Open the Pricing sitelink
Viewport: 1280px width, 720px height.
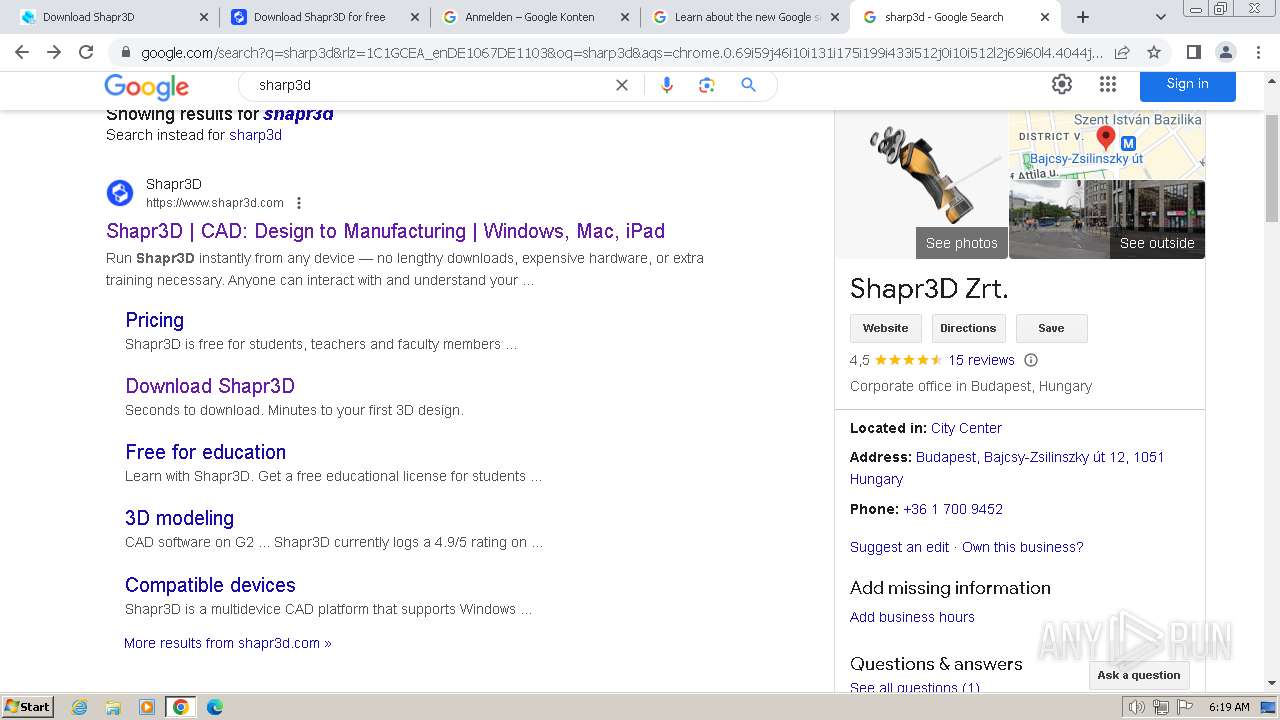(x=154, y=320)
